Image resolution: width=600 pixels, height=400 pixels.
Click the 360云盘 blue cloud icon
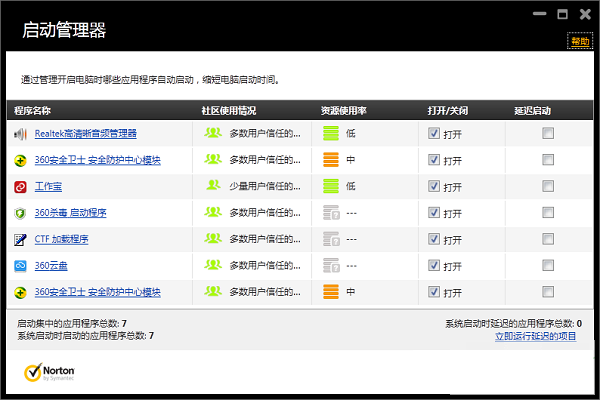tap(19, 266)
